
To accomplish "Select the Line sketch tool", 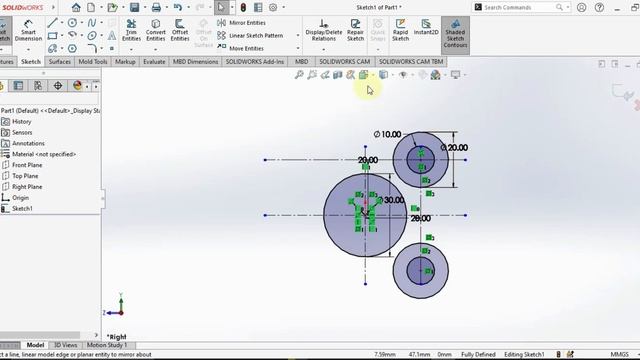I will click(52, 23).
